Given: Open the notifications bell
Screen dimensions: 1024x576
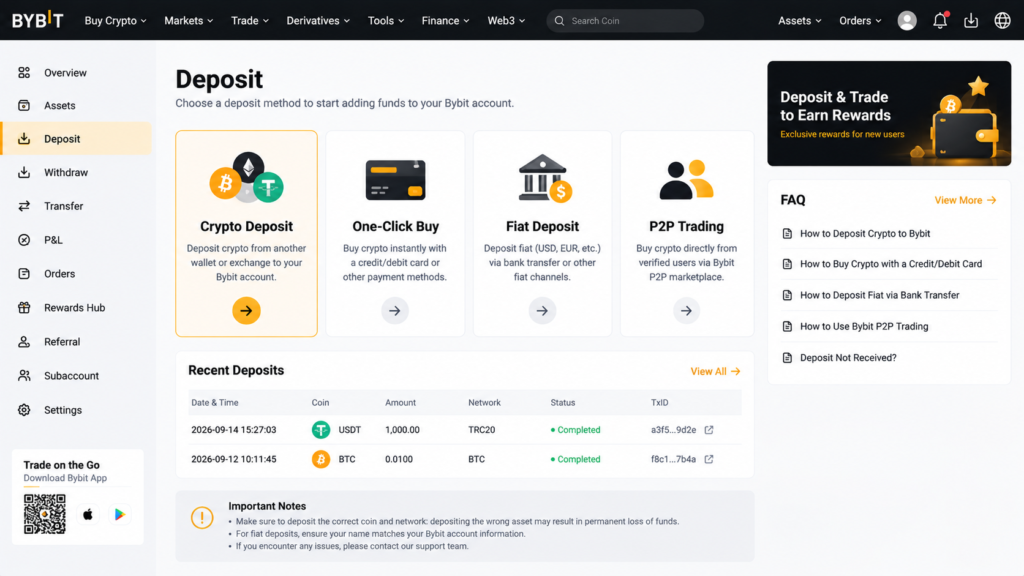Looking at the screenshot, I should 940,20.
